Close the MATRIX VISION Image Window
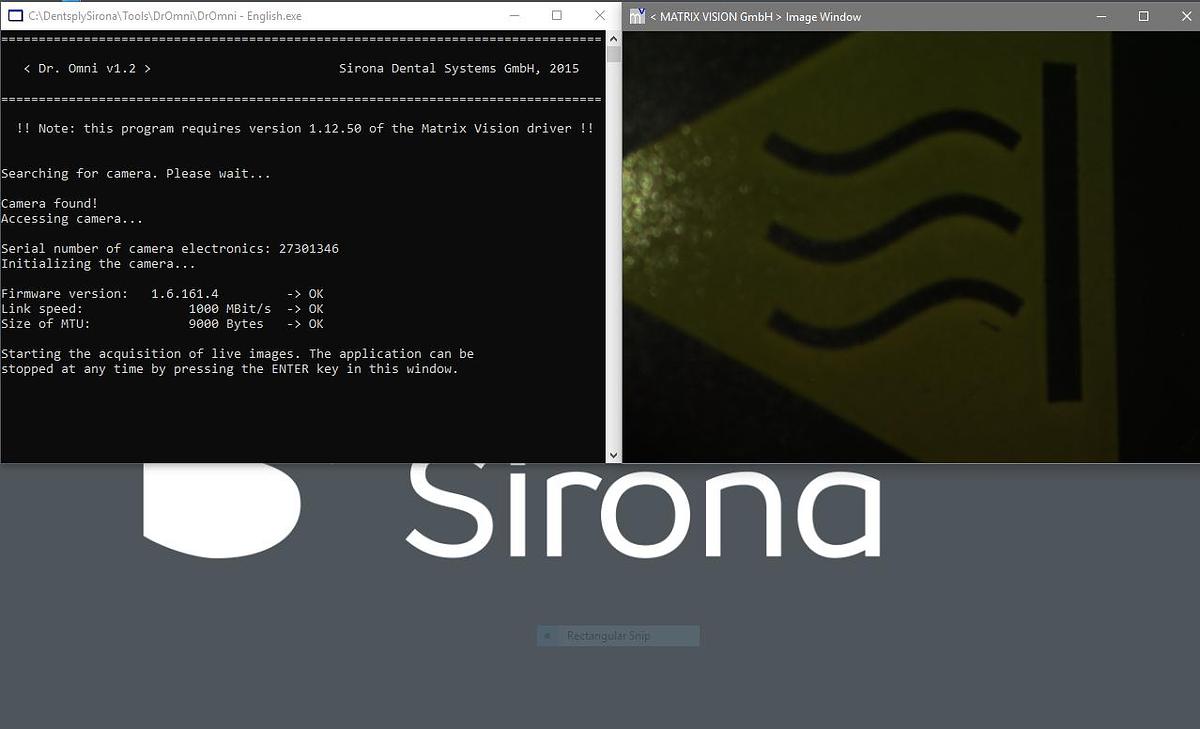 click(x=1186, y=16)
